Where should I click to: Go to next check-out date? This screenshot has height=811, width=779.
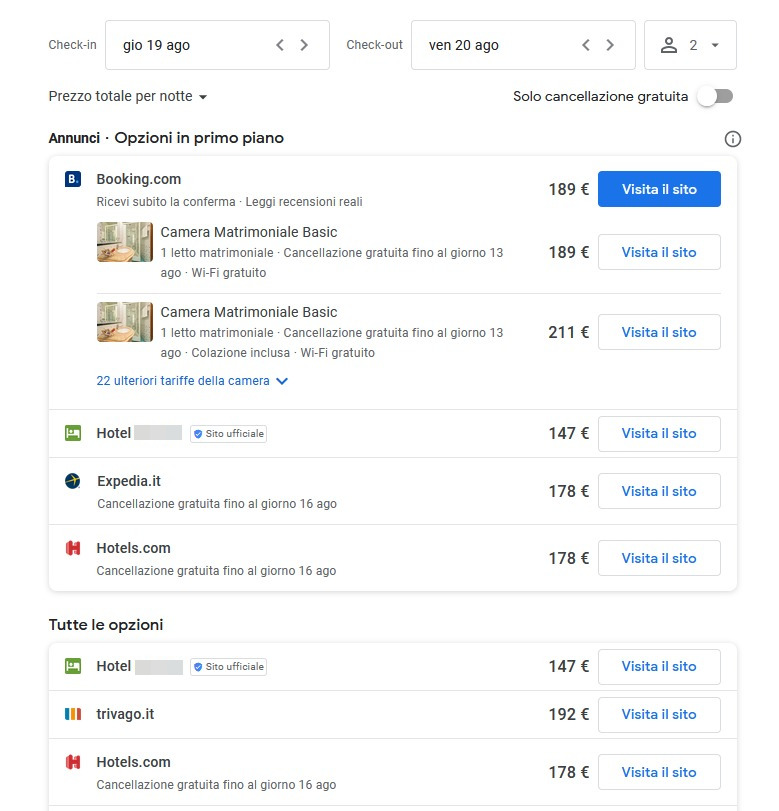coord(610,45)
